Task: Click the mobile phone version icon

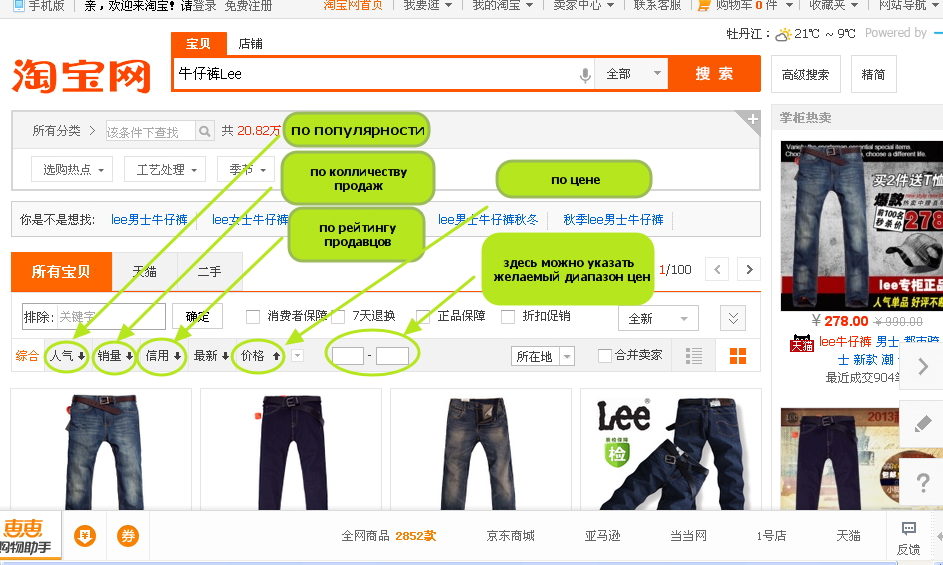Action: pyautogui.click(x=19, y=5)
